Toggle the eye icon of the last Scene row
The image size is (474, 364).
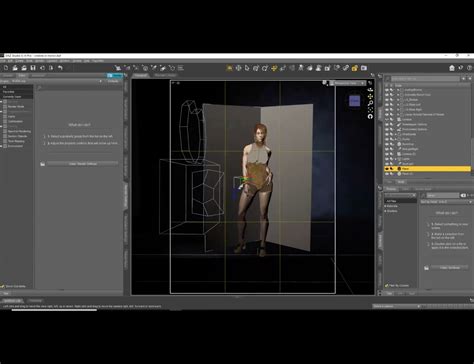point(387,174)
